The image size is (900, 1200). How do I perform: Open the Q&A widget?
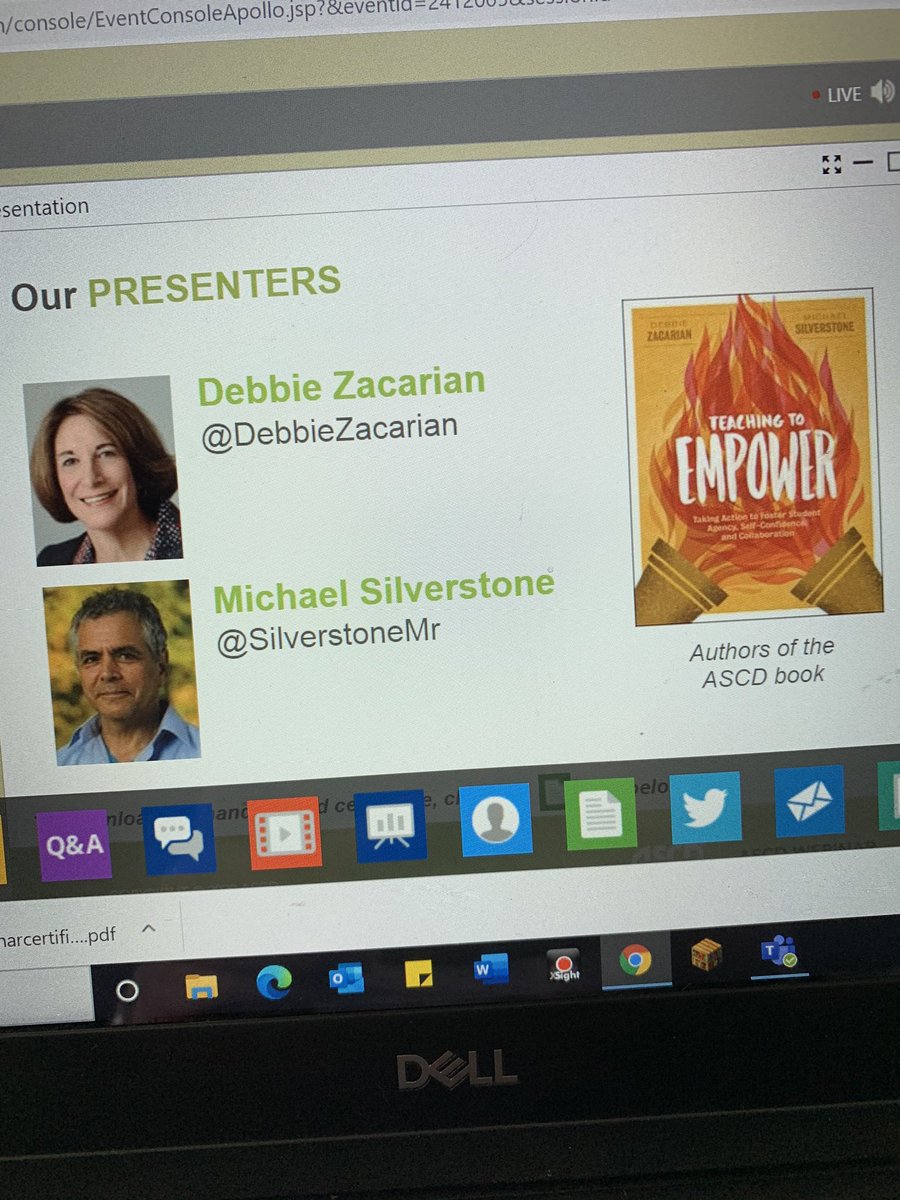coord(74,845)
